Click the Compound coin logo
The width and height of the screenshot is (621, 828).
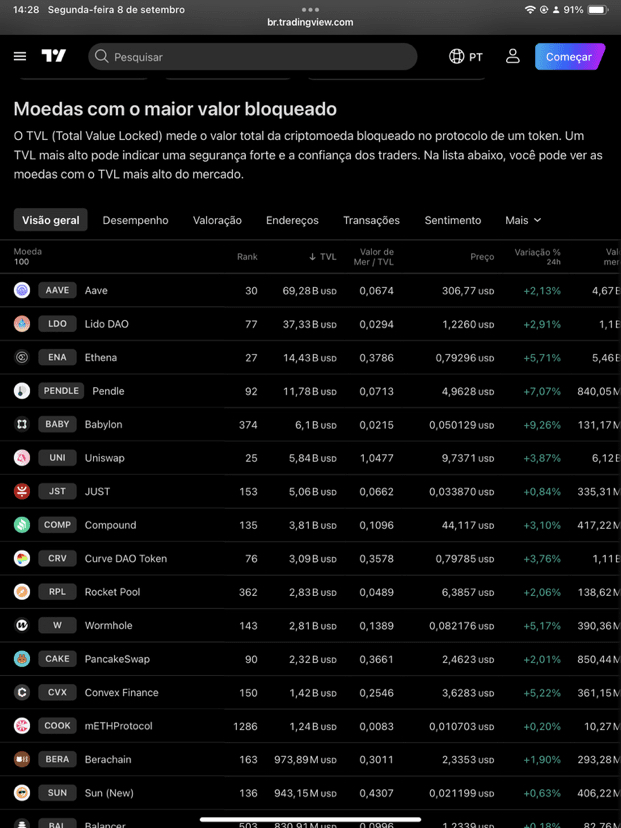pos(22,525)
